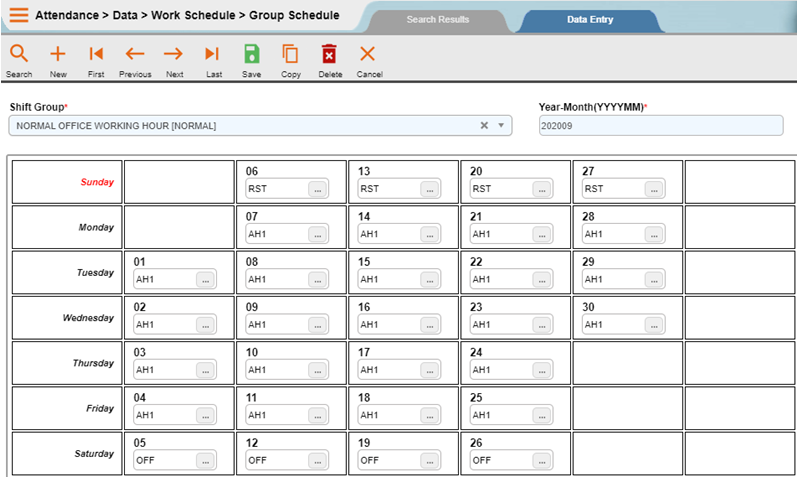This screenshot has width=798, height=478.
Task: Go to the Previous record
Action: [x=135, y=55]
